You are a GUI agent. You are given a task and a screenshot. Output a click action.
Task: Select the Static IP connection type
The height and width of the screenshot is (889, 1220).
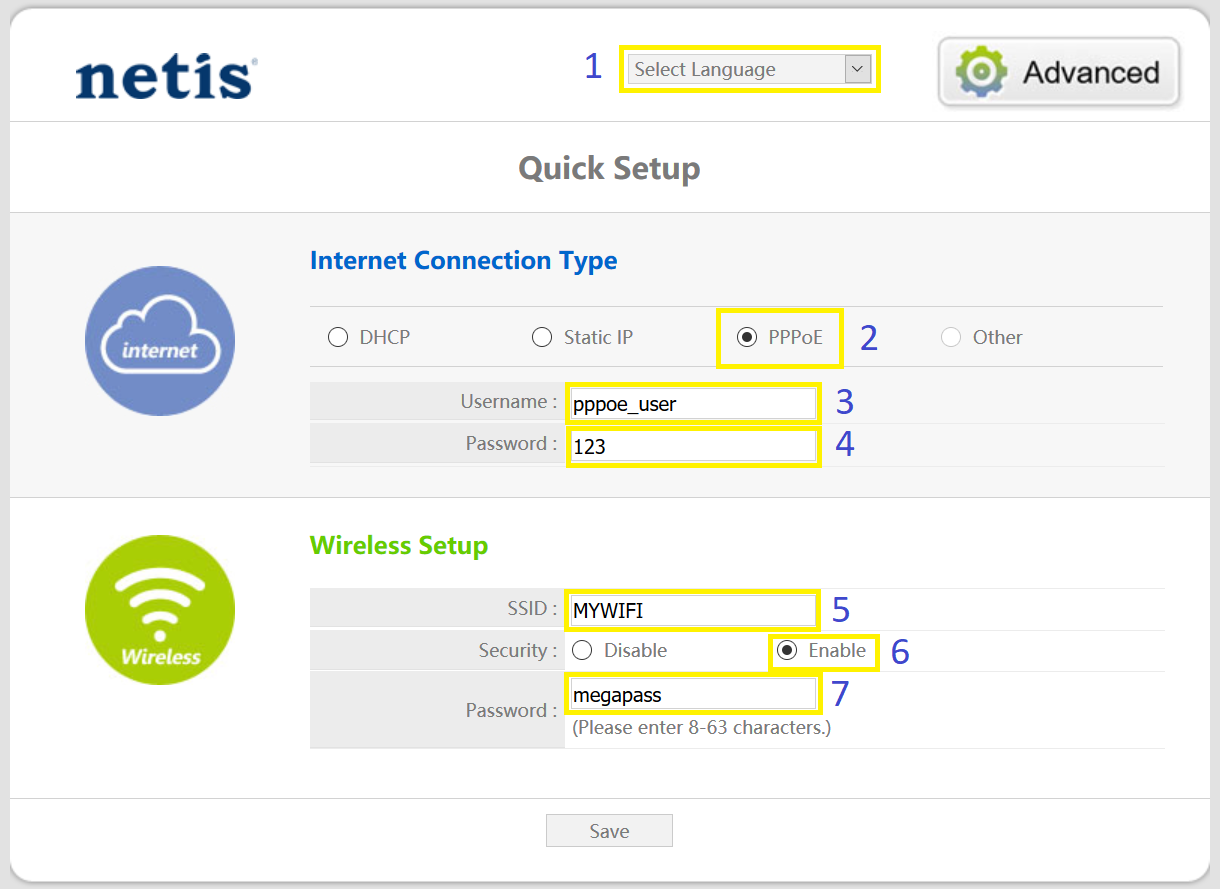coord(542,337)
